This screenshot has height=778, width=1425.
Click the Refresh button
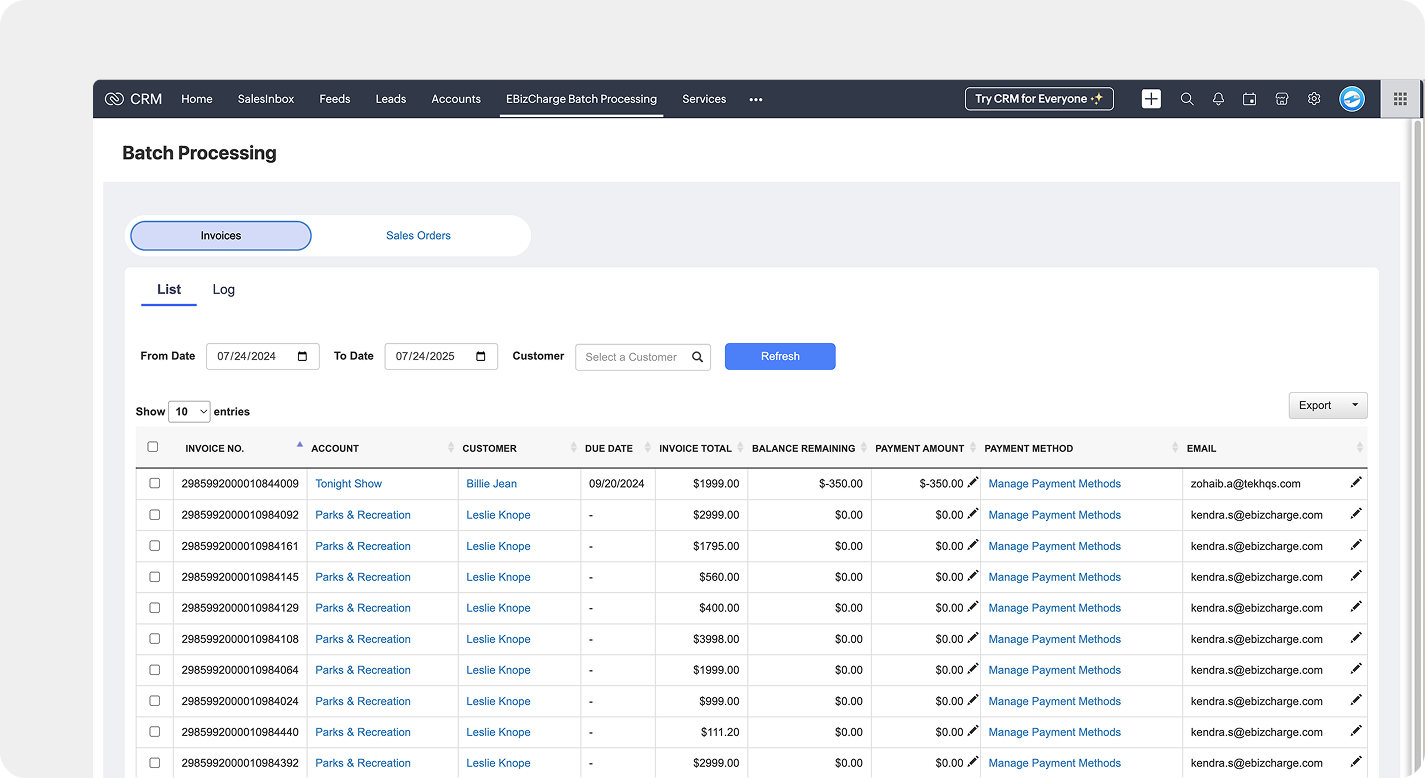(x=780, y=356)
